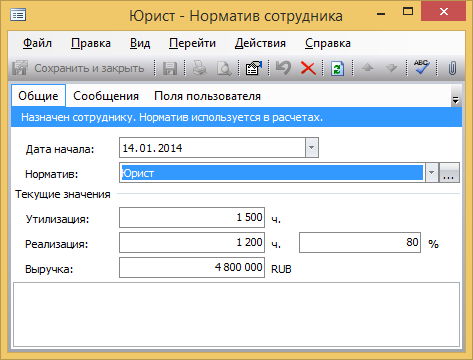Switch to the Общие tab
473x360 pixels.
click(x=38, y=96)
